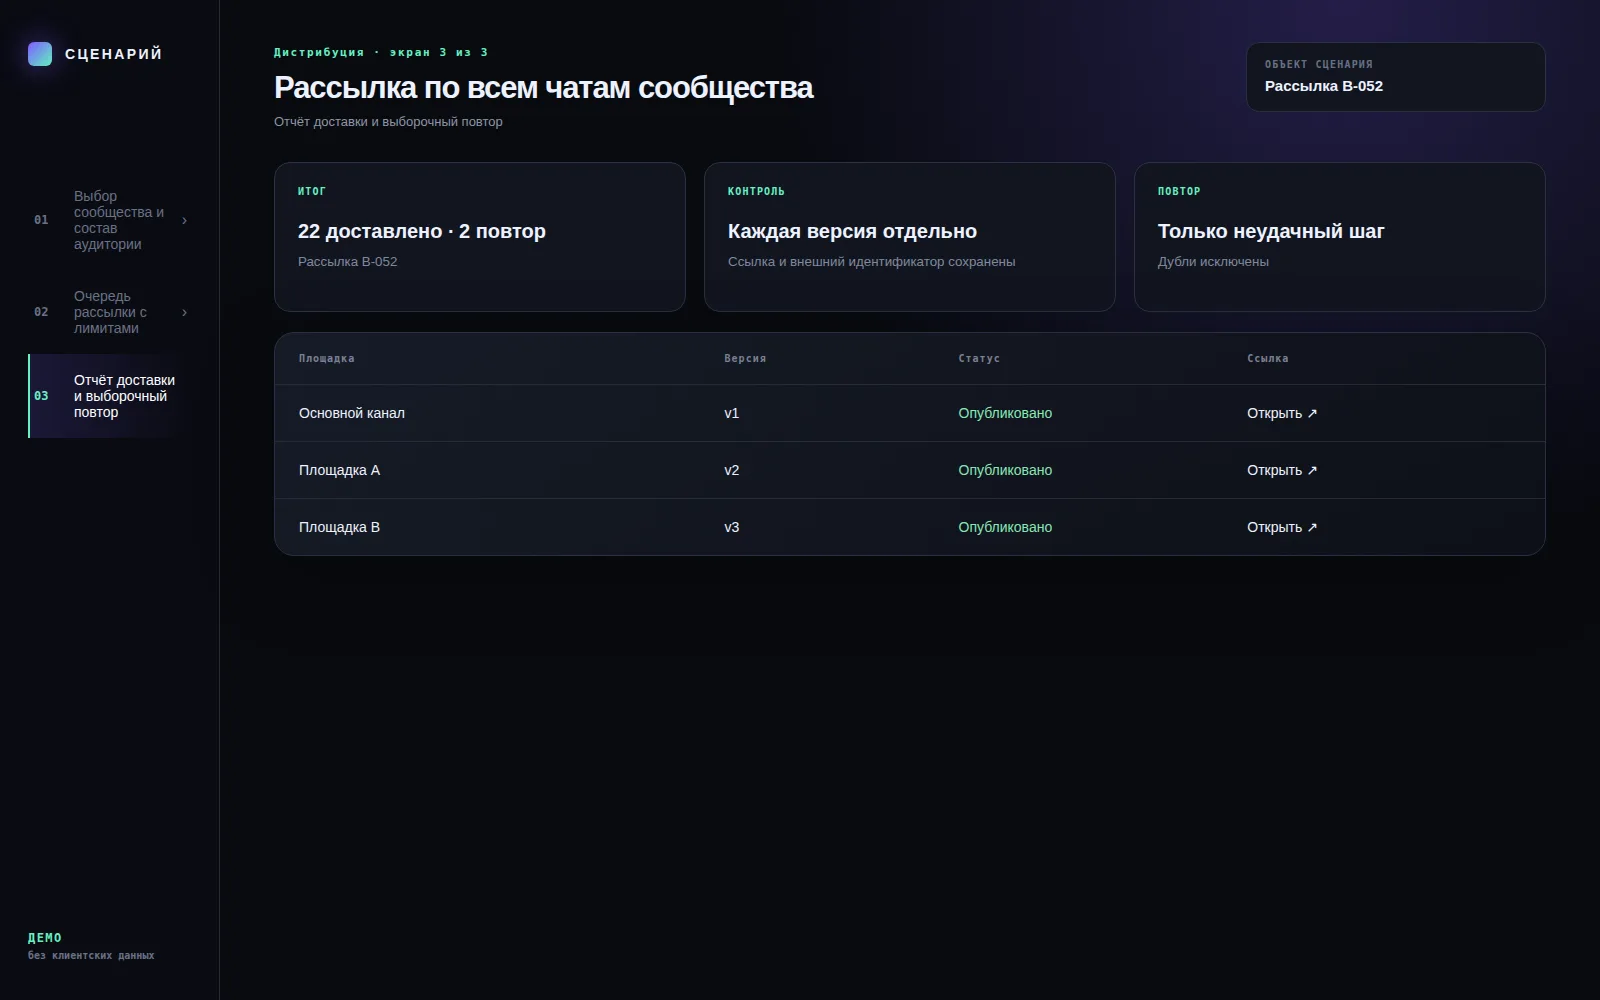Viewport: 1600px width, 1000px height.
Task: Click the Каждая версия отдельно card
Action: coord(910,237)
